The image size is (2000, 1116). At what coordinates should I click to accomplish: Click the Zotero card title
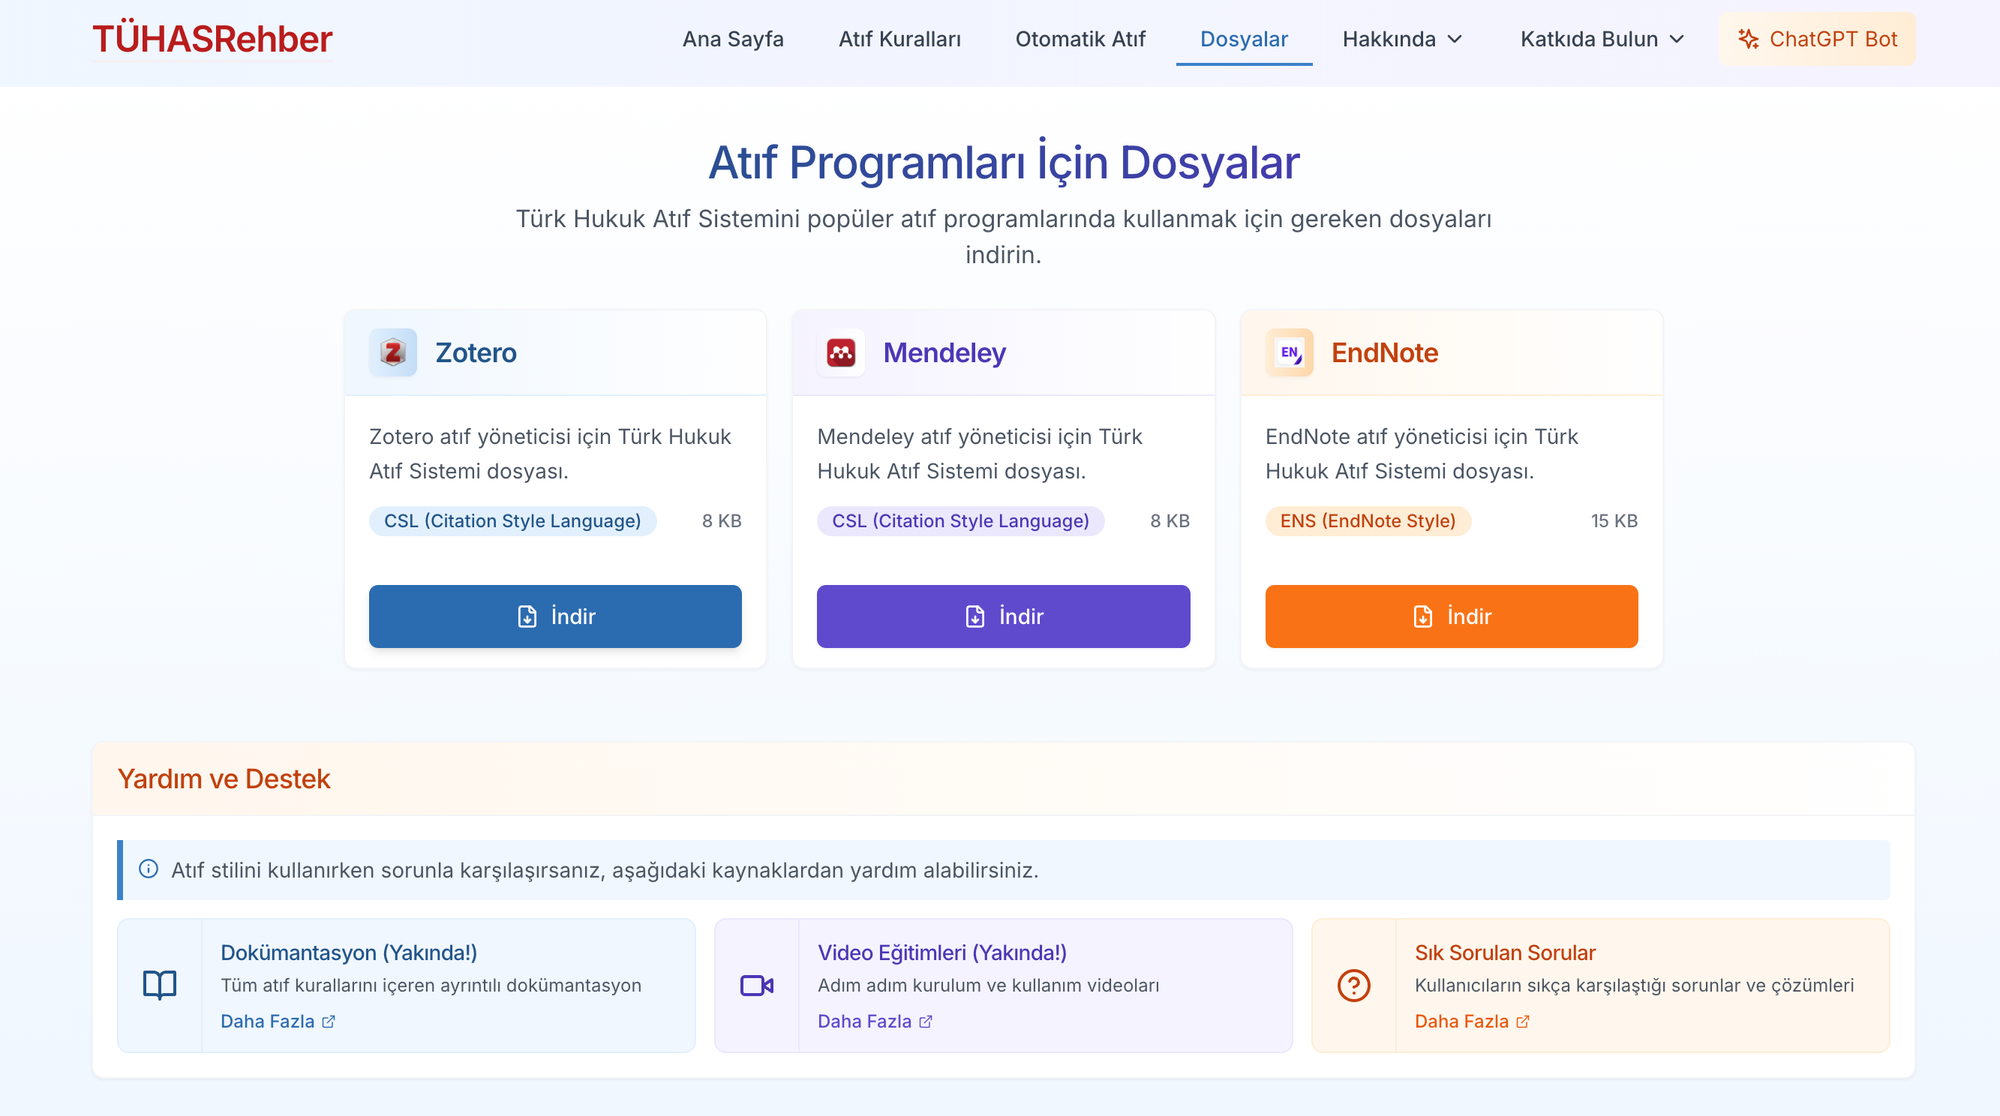tap(476, 352)
